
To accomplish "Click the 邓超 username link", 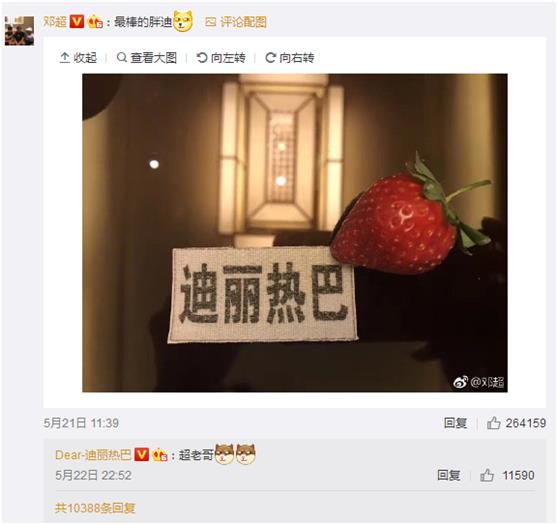I will pyautogui.click(x=54, y=22).
